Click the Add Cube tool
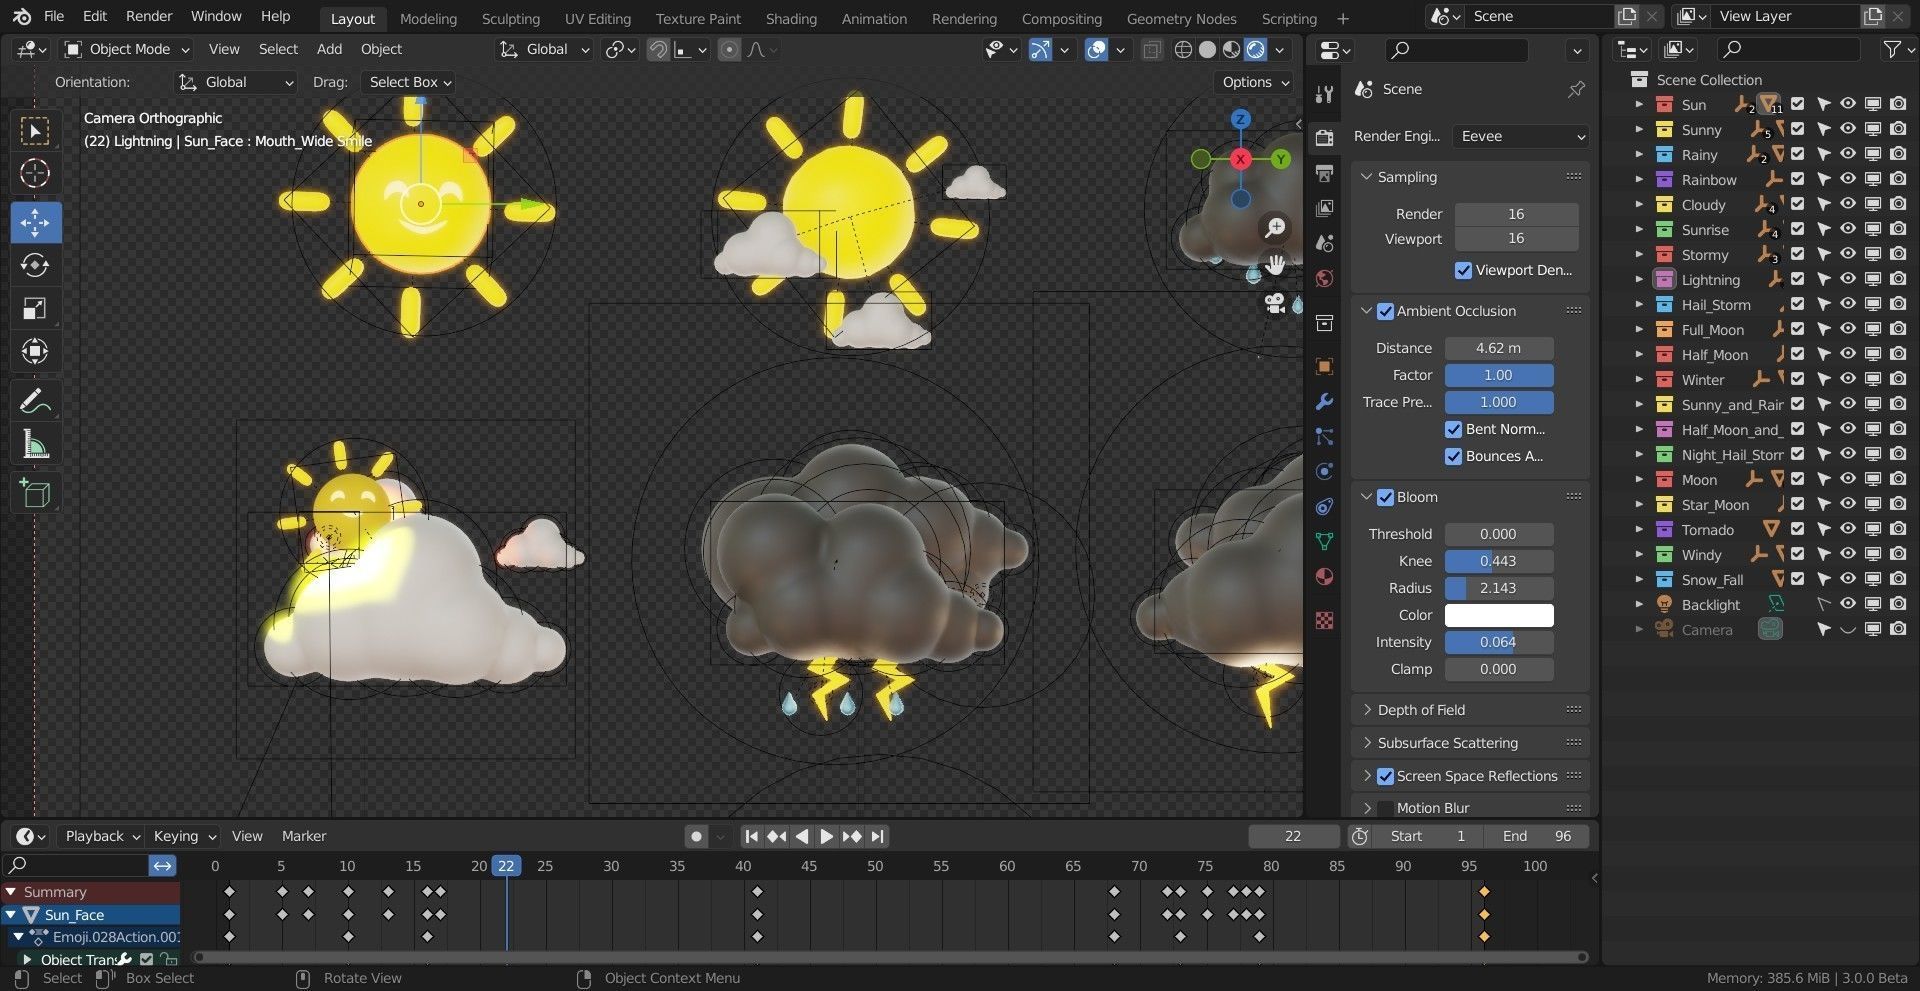The image size is (1920, 991). 35,493
